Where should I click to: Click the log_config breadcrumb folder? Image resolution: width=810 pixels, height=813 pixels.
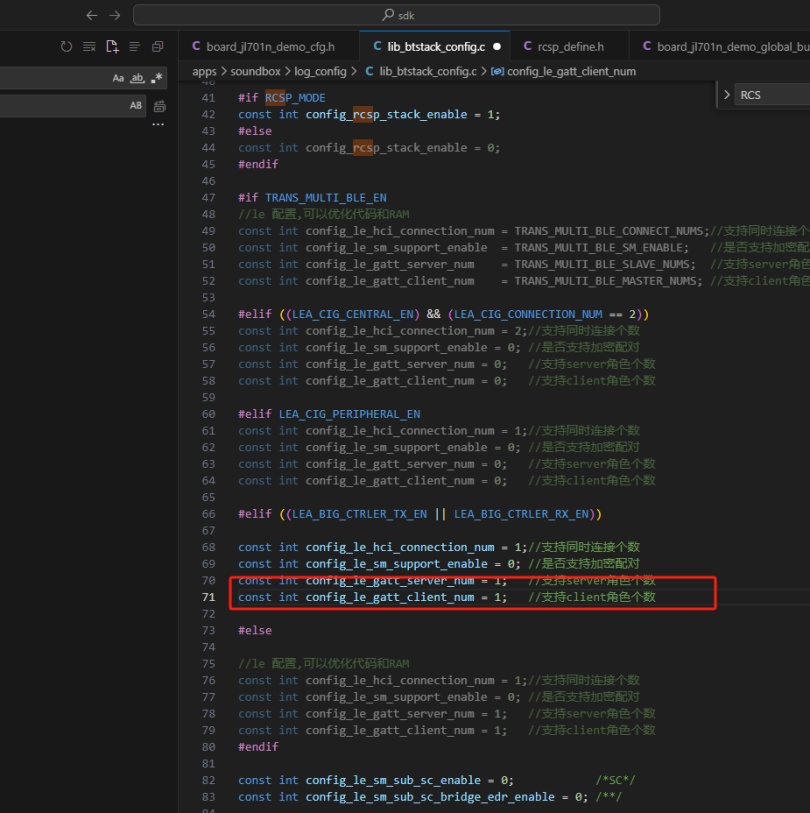click(320, 72)
